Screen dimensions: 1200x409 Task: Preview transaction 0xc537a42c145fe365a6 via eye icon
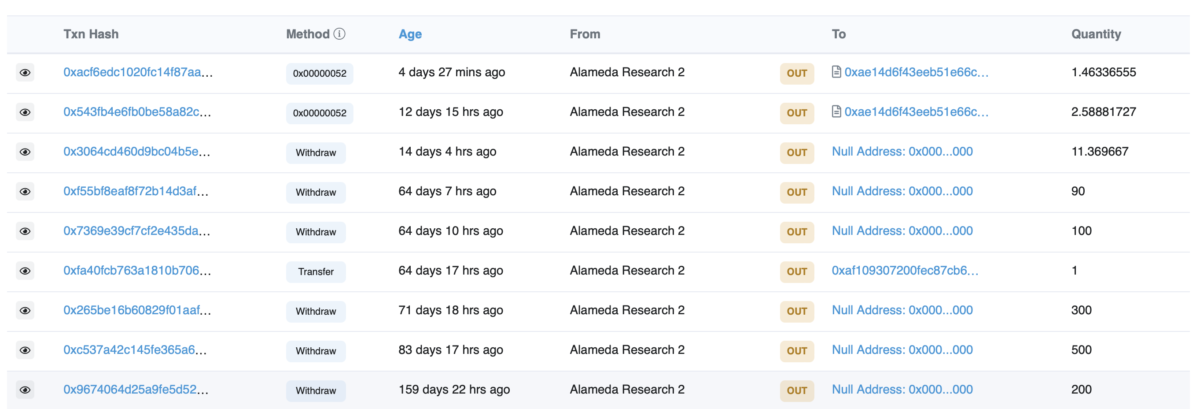[x=25, y=351]
